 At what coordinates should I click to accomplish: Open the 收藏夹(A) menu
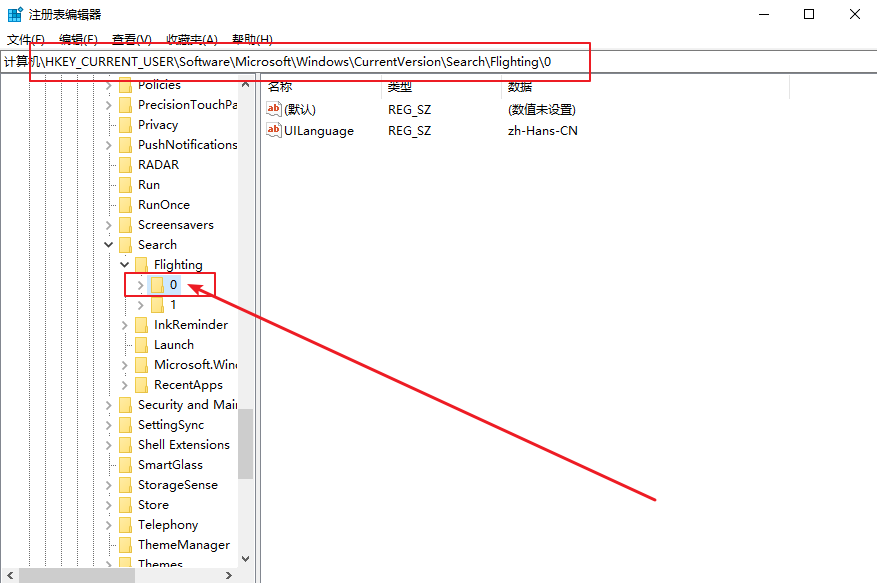click(x=191, y=40)
